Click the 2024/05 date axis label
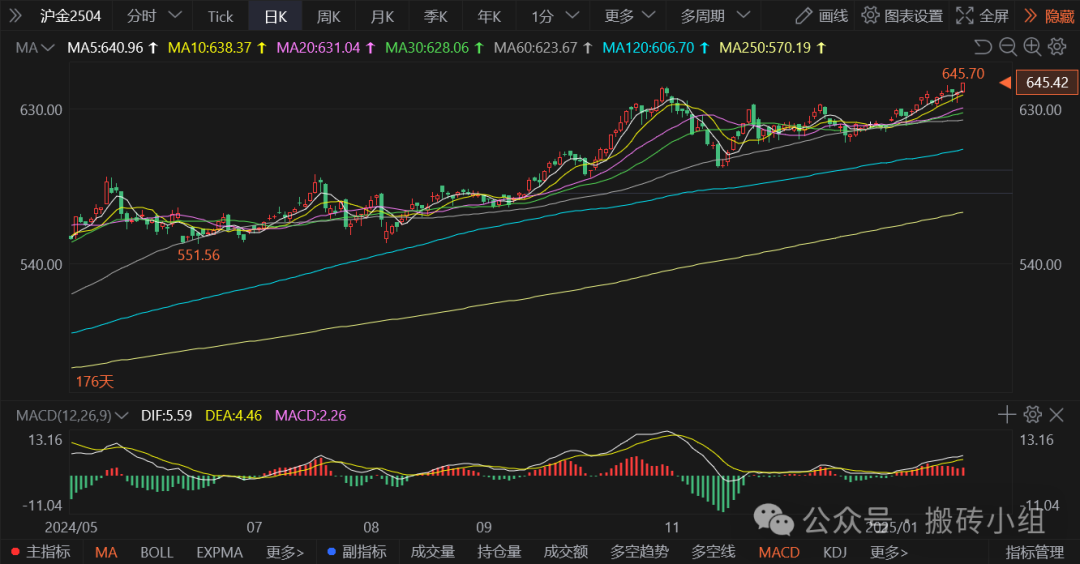Viewport: 1080px width, 564px height. coord(71,528)
